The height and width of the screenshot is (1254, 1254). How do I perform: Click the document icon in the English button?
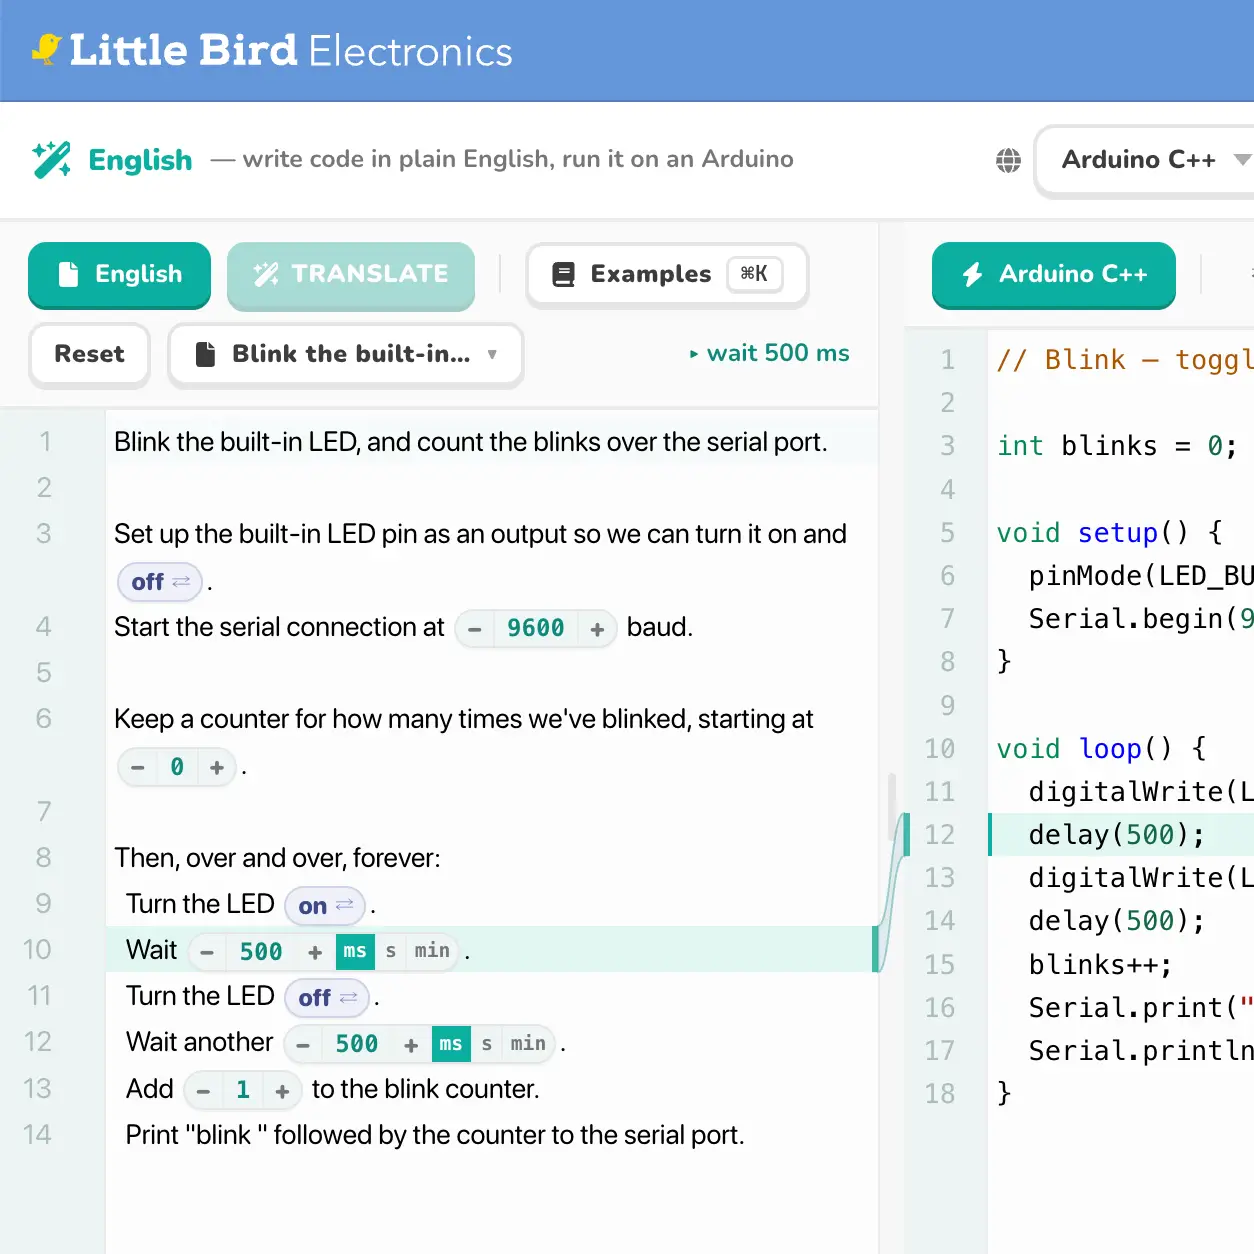[68, 274]
